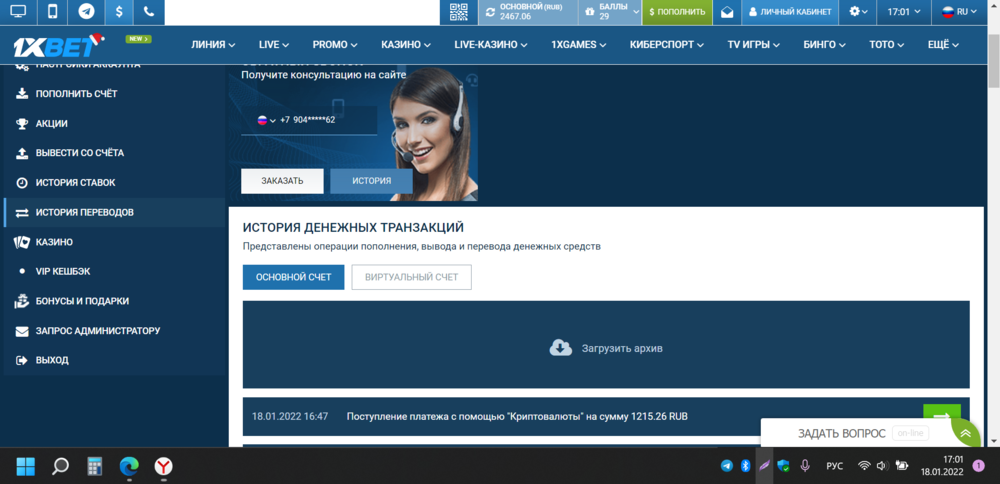This screenshot has width=1000, height=484.
Task: Open Казино in sidebar
Action: 114,242
